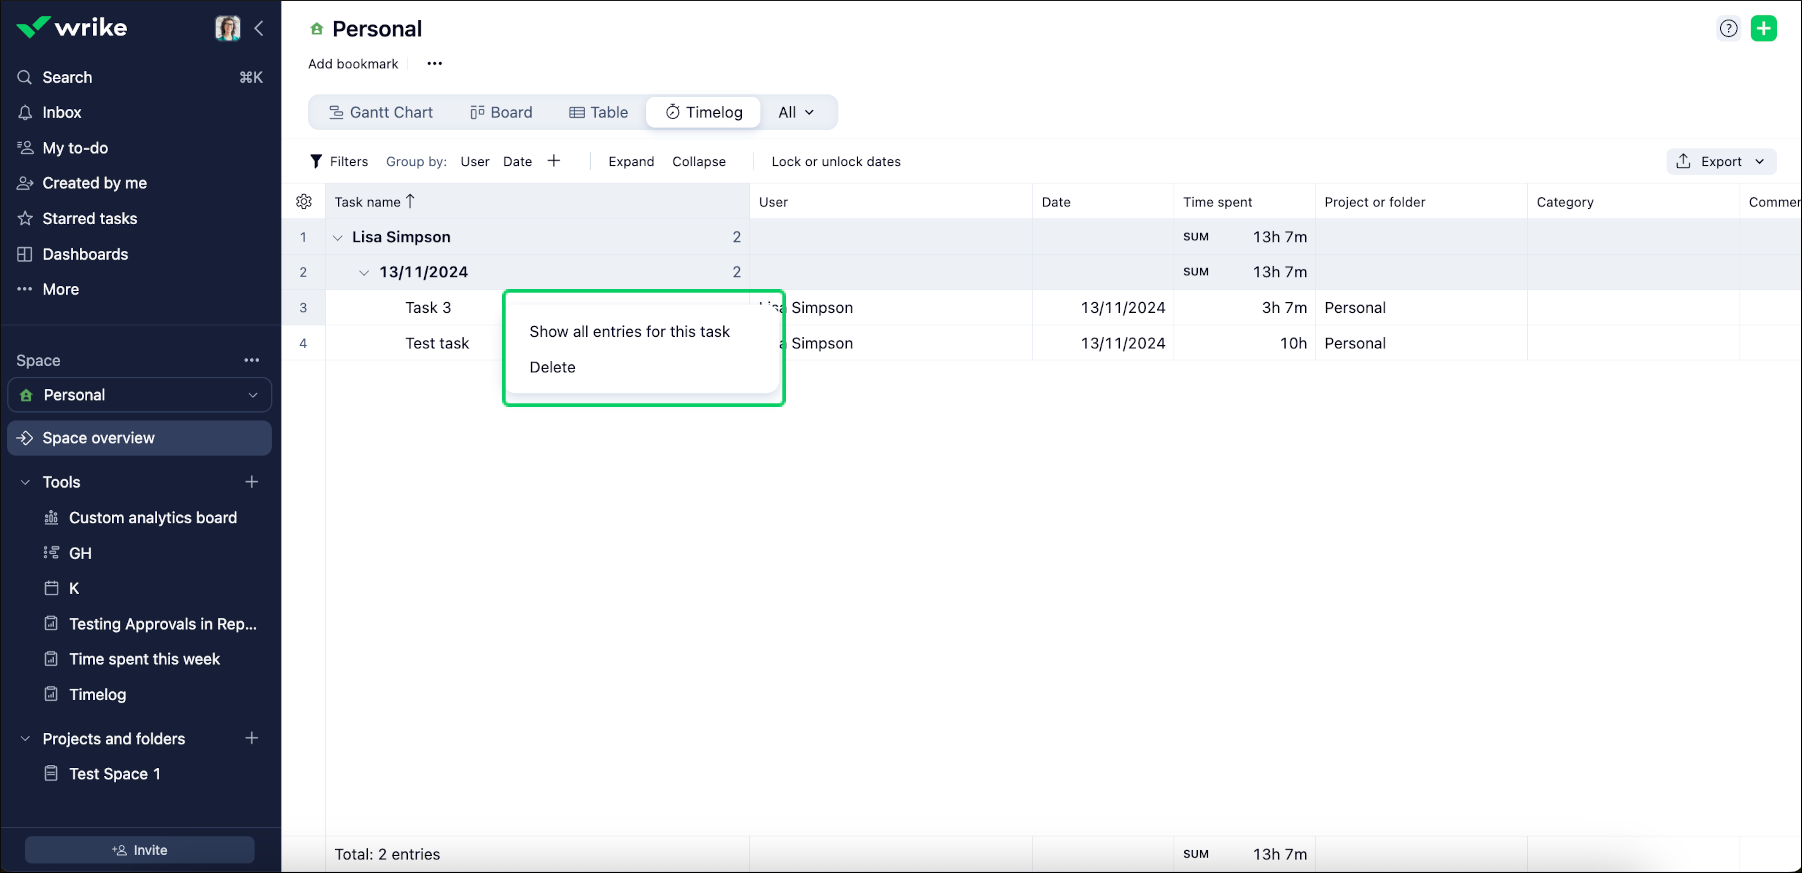Click the Invite button
Viewport: 1802px width, 873px height.
tap(140, 850)
